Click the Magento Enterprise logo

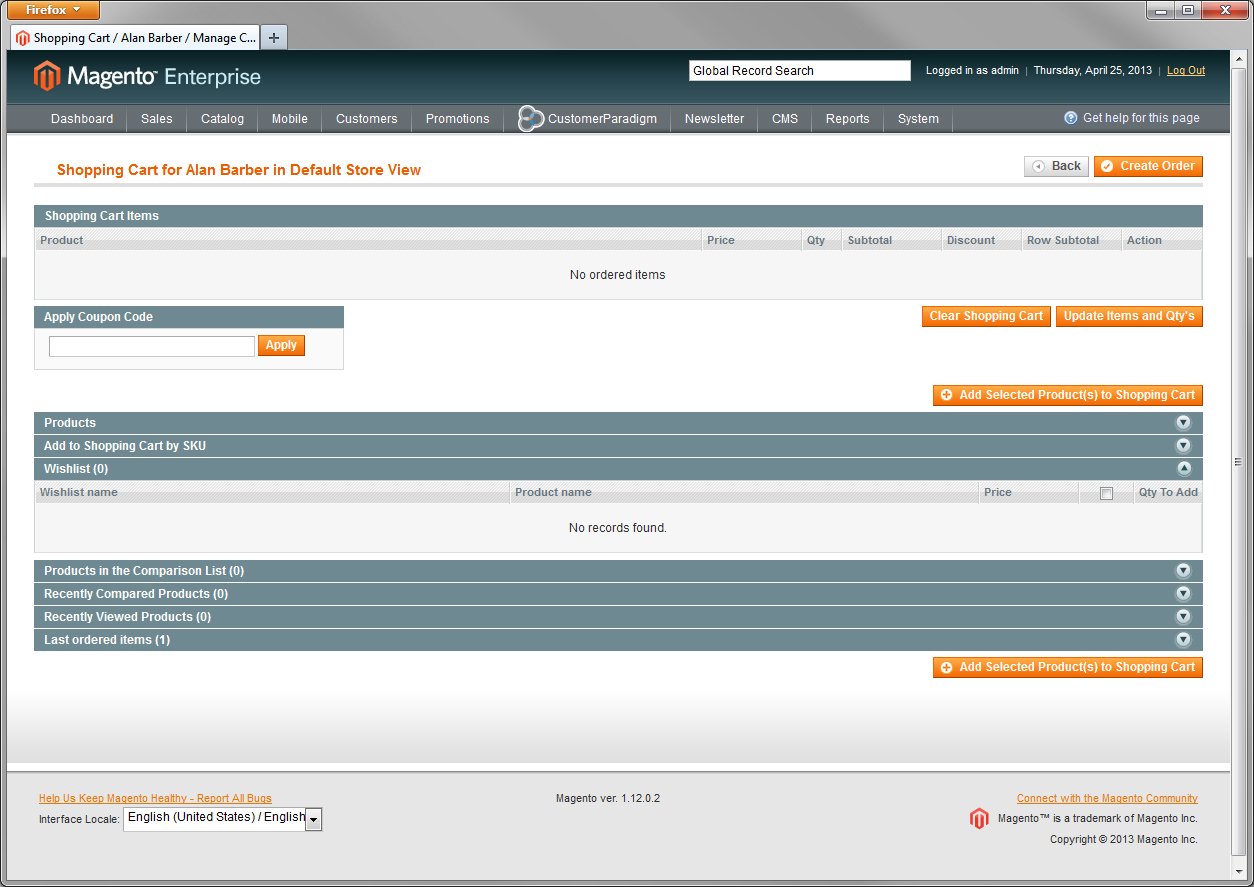(x=147, y=76)
